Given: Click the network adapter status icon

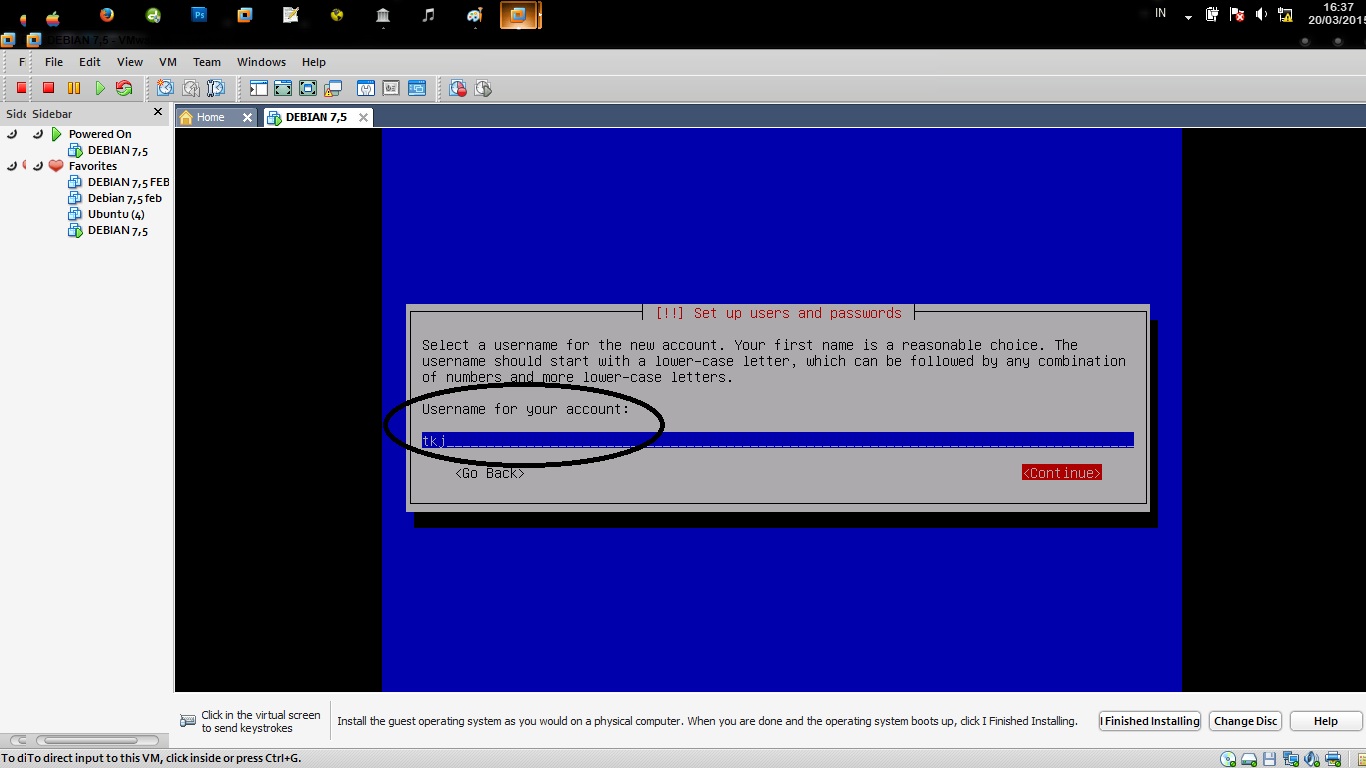Looking at the screenshot, I should (x=1290, y=758).
